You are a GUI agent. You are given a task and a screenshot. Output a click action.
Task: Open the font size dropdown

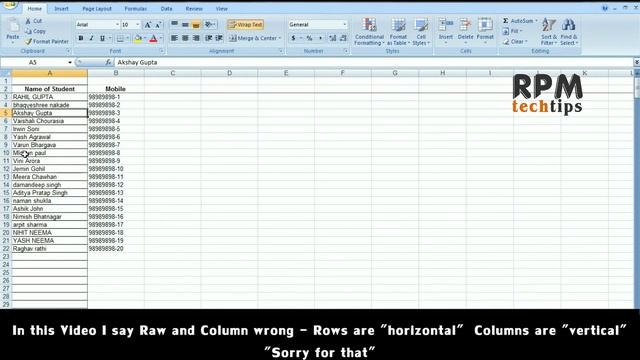pyautogui.click(x=138, y=25)
